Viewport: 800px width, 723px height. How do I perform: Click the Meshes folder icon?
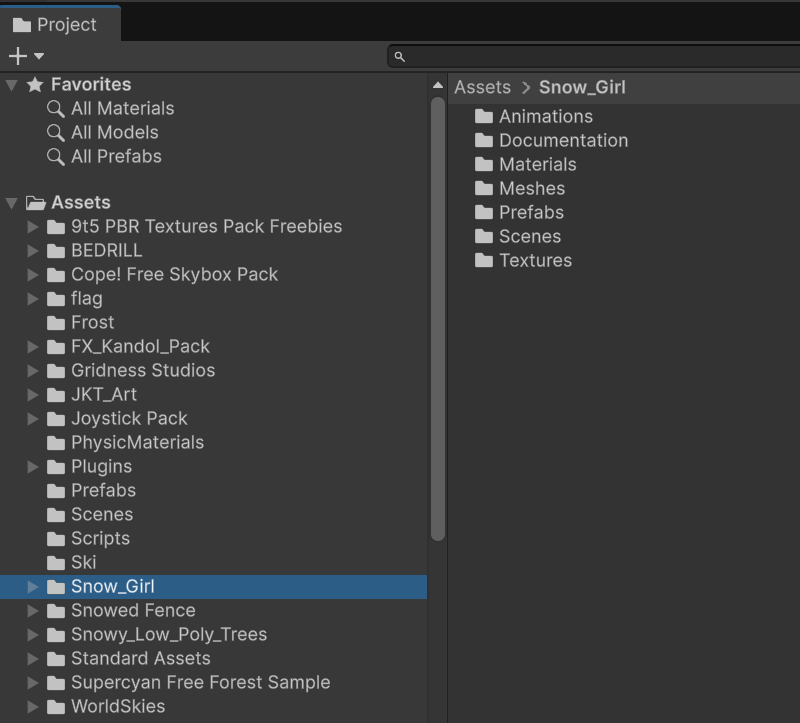484,188
